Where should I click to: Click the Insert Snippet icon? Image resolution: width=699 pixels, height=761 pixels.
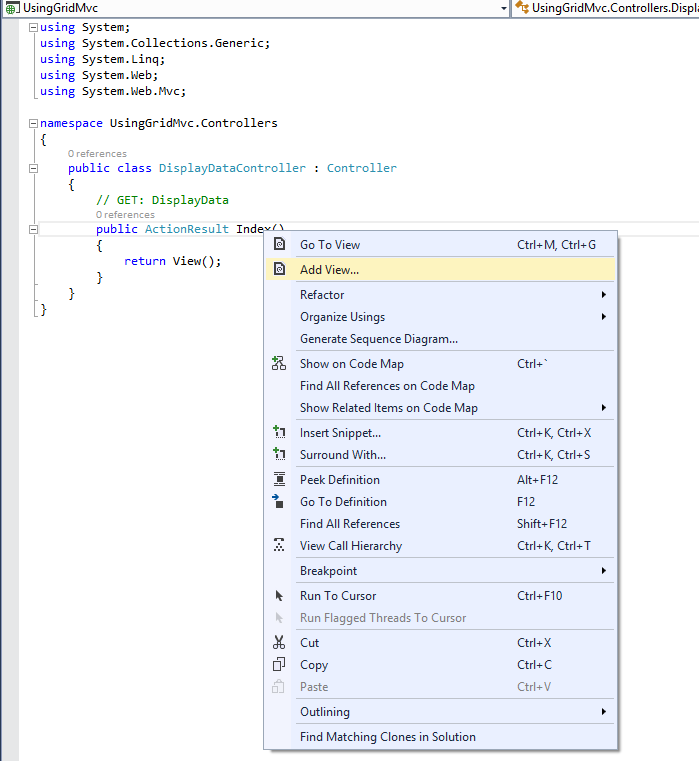279,432
